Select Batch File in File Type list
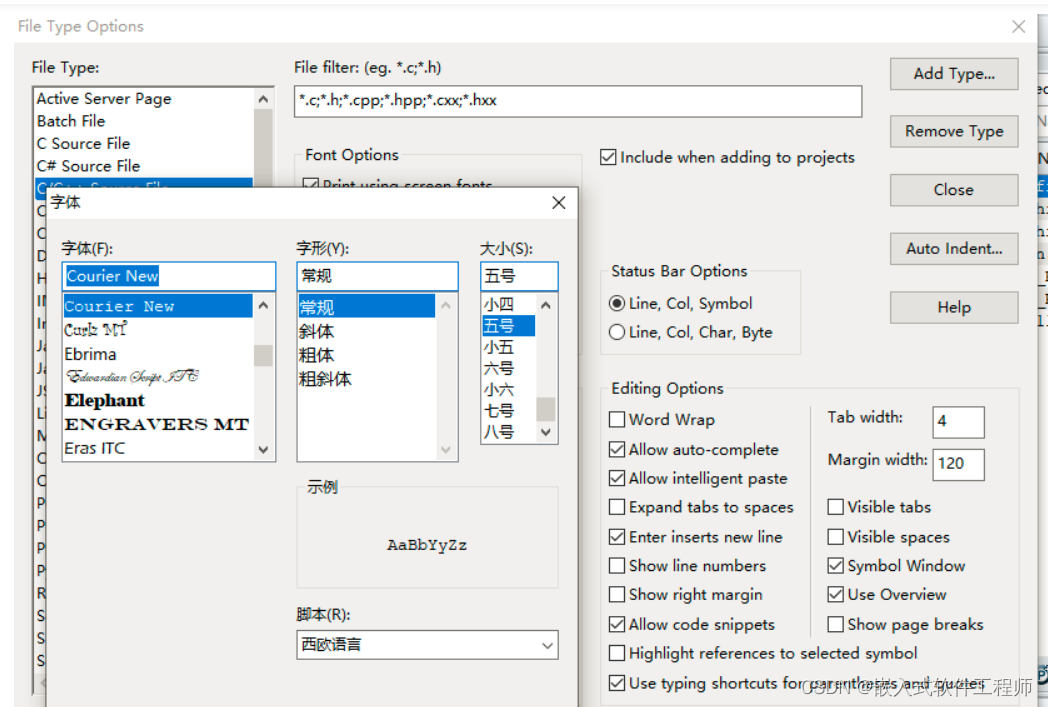Image resolution: width=1048 pixels, height=707 pixels. coord(144,121)
